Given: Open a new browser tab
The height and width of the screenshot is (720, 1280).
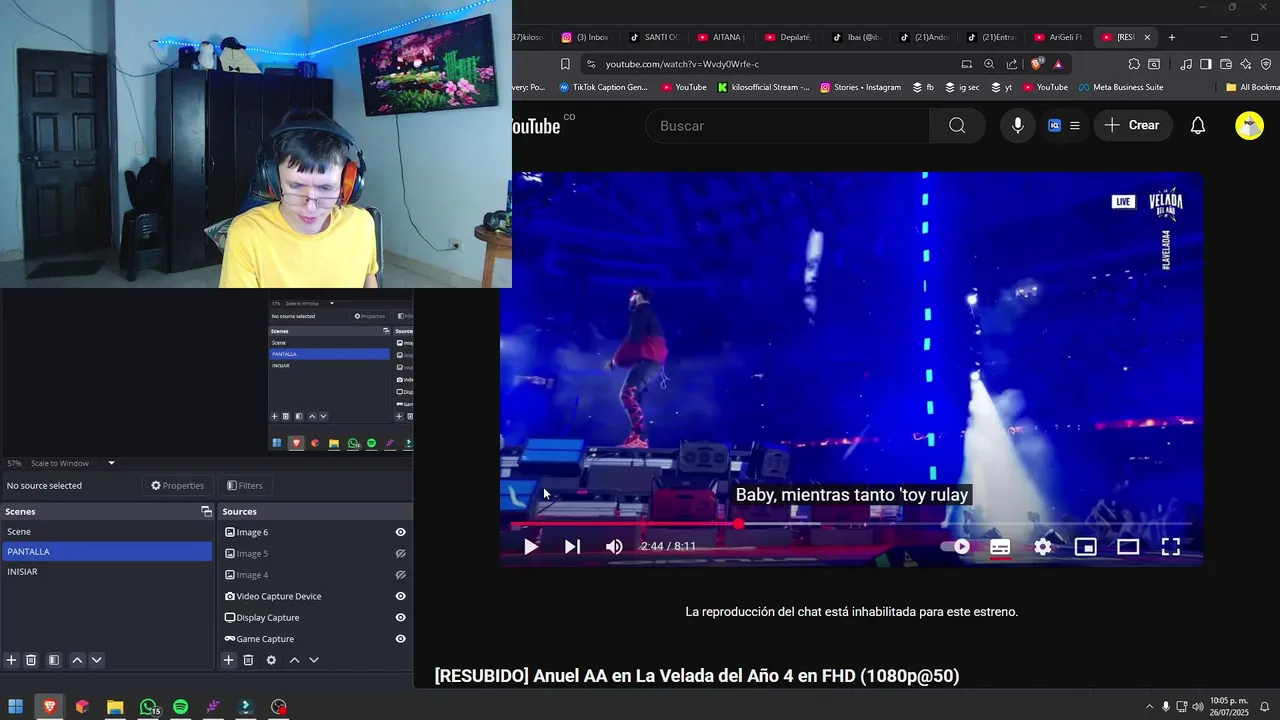Looking at the screenshot, I should [x=1172, y=37].
